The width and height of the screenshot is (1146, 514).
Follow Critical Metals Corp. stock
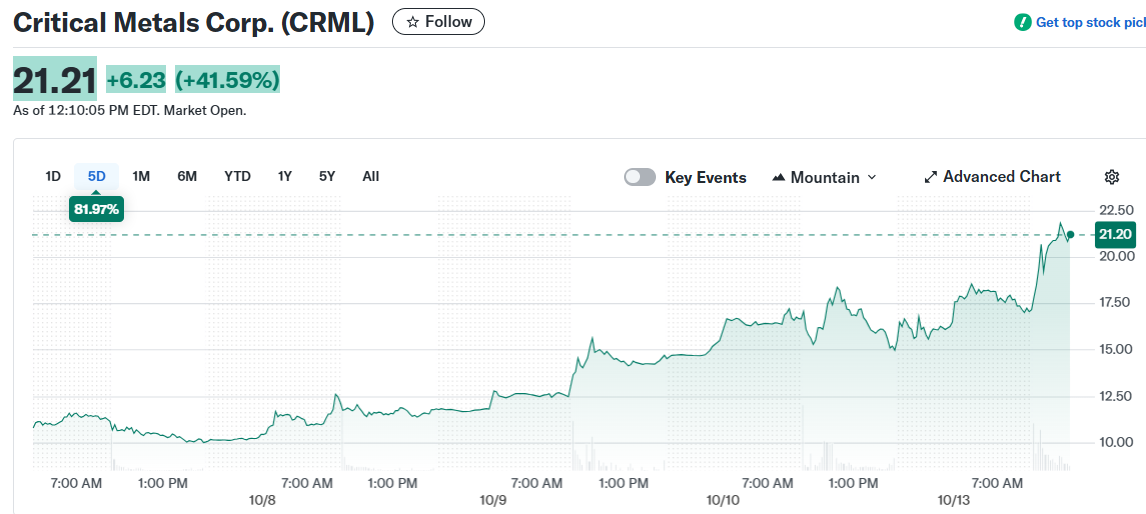pos(438,22)
